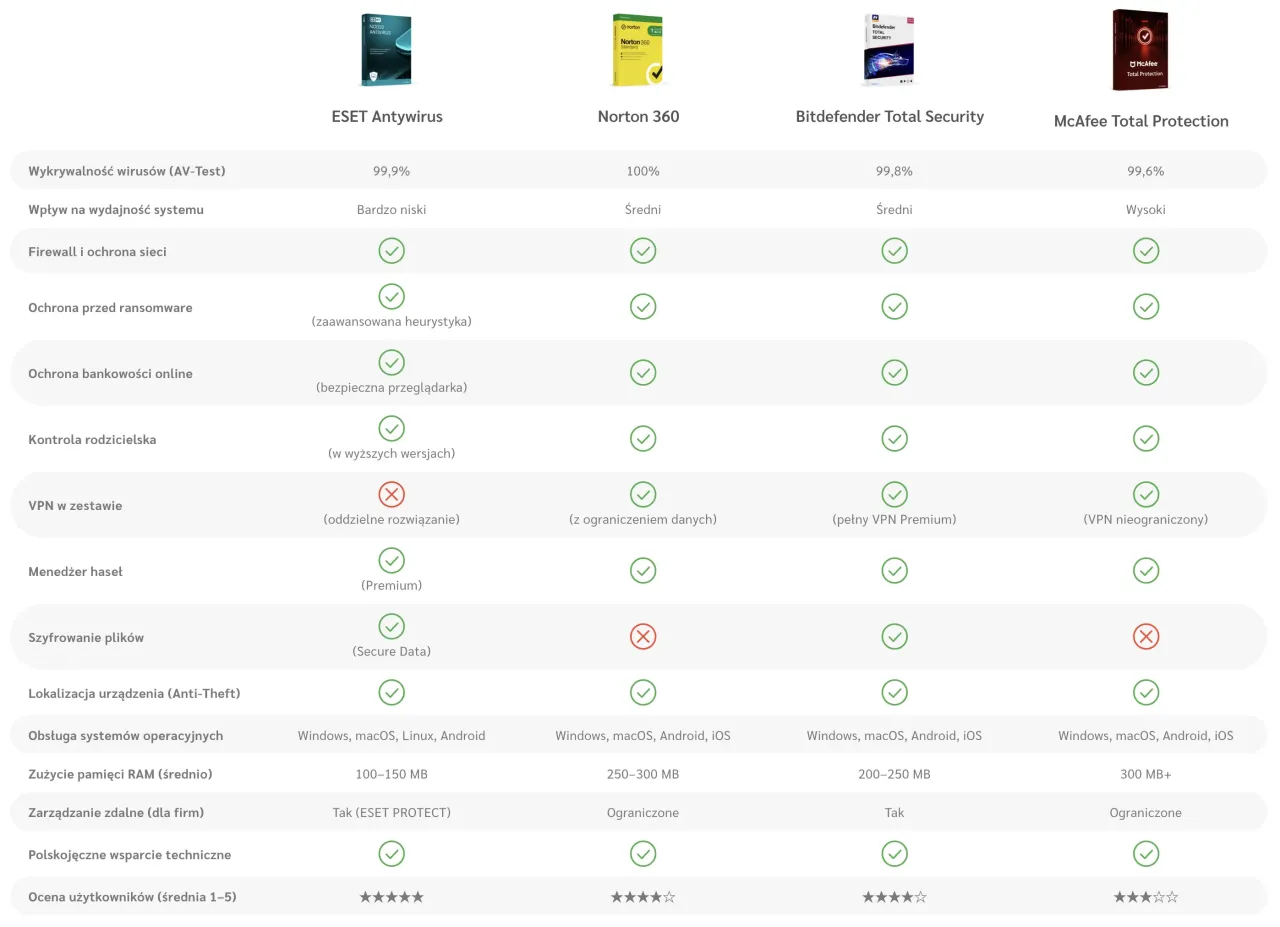The width and height of the screenshot is (1280, 927).
Task: Select the checkmark for ESET online banking protection
Action: tap(391, 362)
